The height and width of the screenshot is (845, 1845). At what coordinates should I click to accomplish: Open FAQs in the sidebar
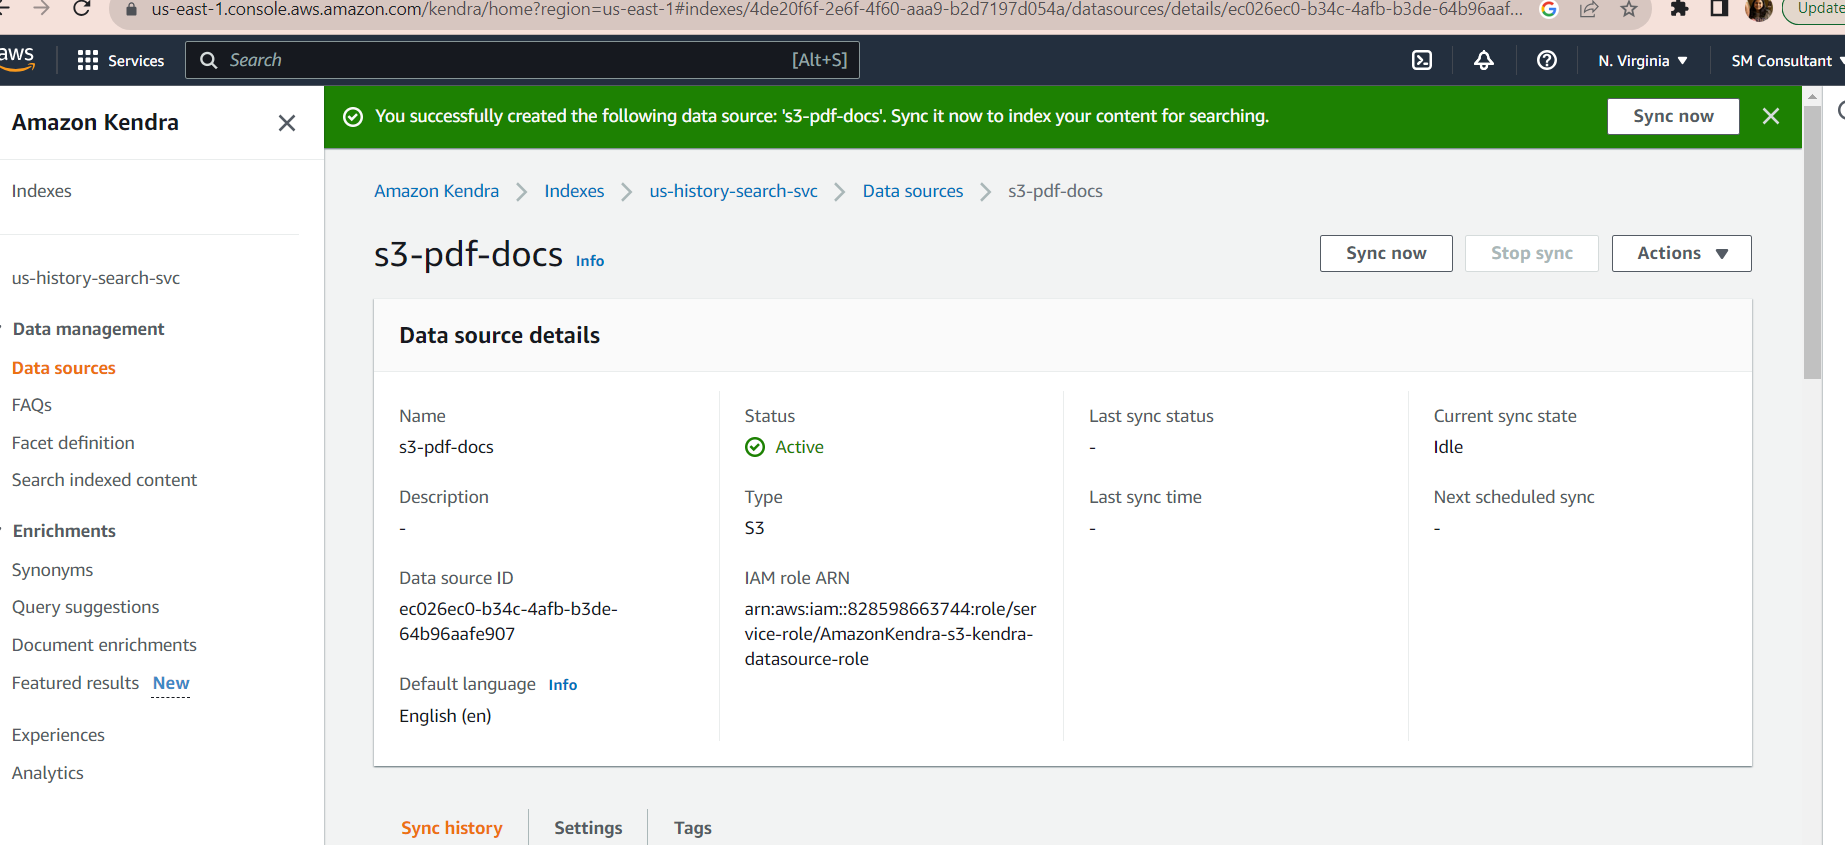pos(32,405)
